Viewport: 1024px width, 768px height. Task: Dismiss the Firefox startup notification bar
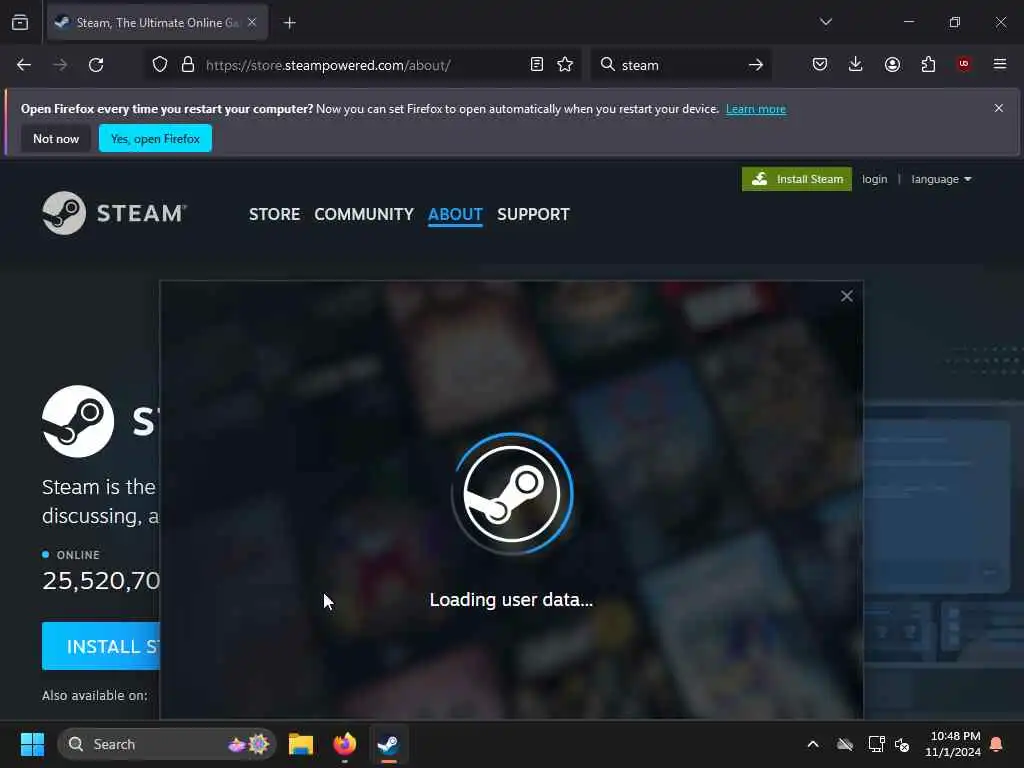pos(998,108)
